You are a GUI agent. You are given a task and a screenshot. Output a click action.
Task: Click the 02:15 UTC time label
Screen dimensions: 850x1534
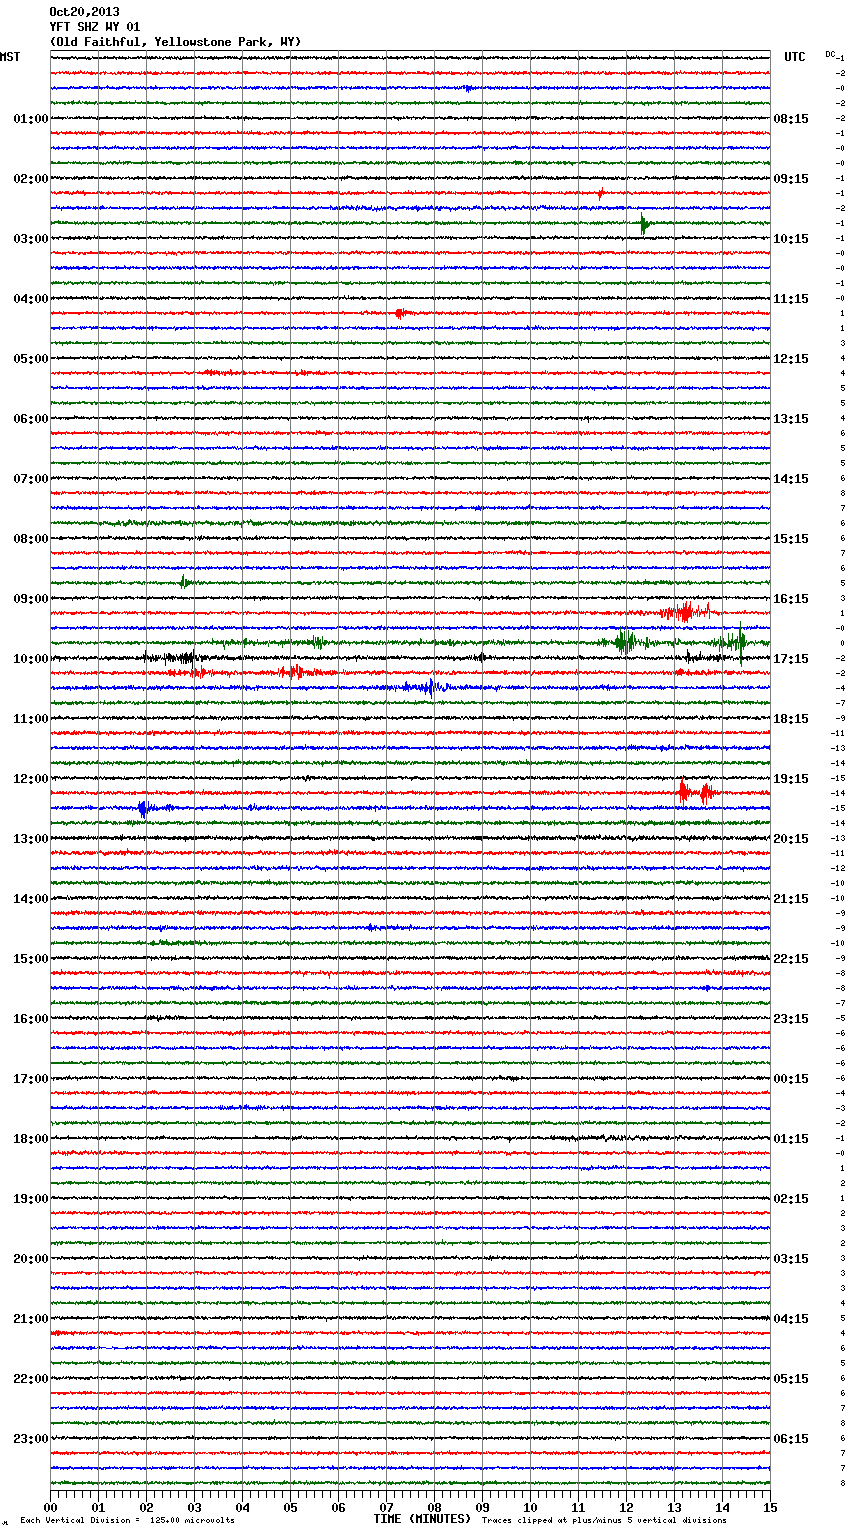click(x=791, y=1199)
